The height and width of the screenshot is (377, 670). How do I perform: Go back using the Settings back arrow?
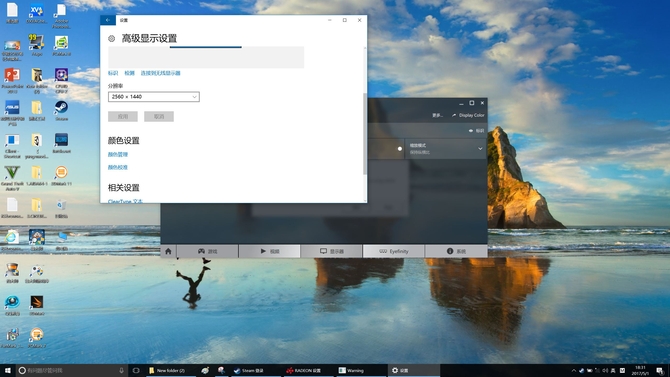[108, 20]
